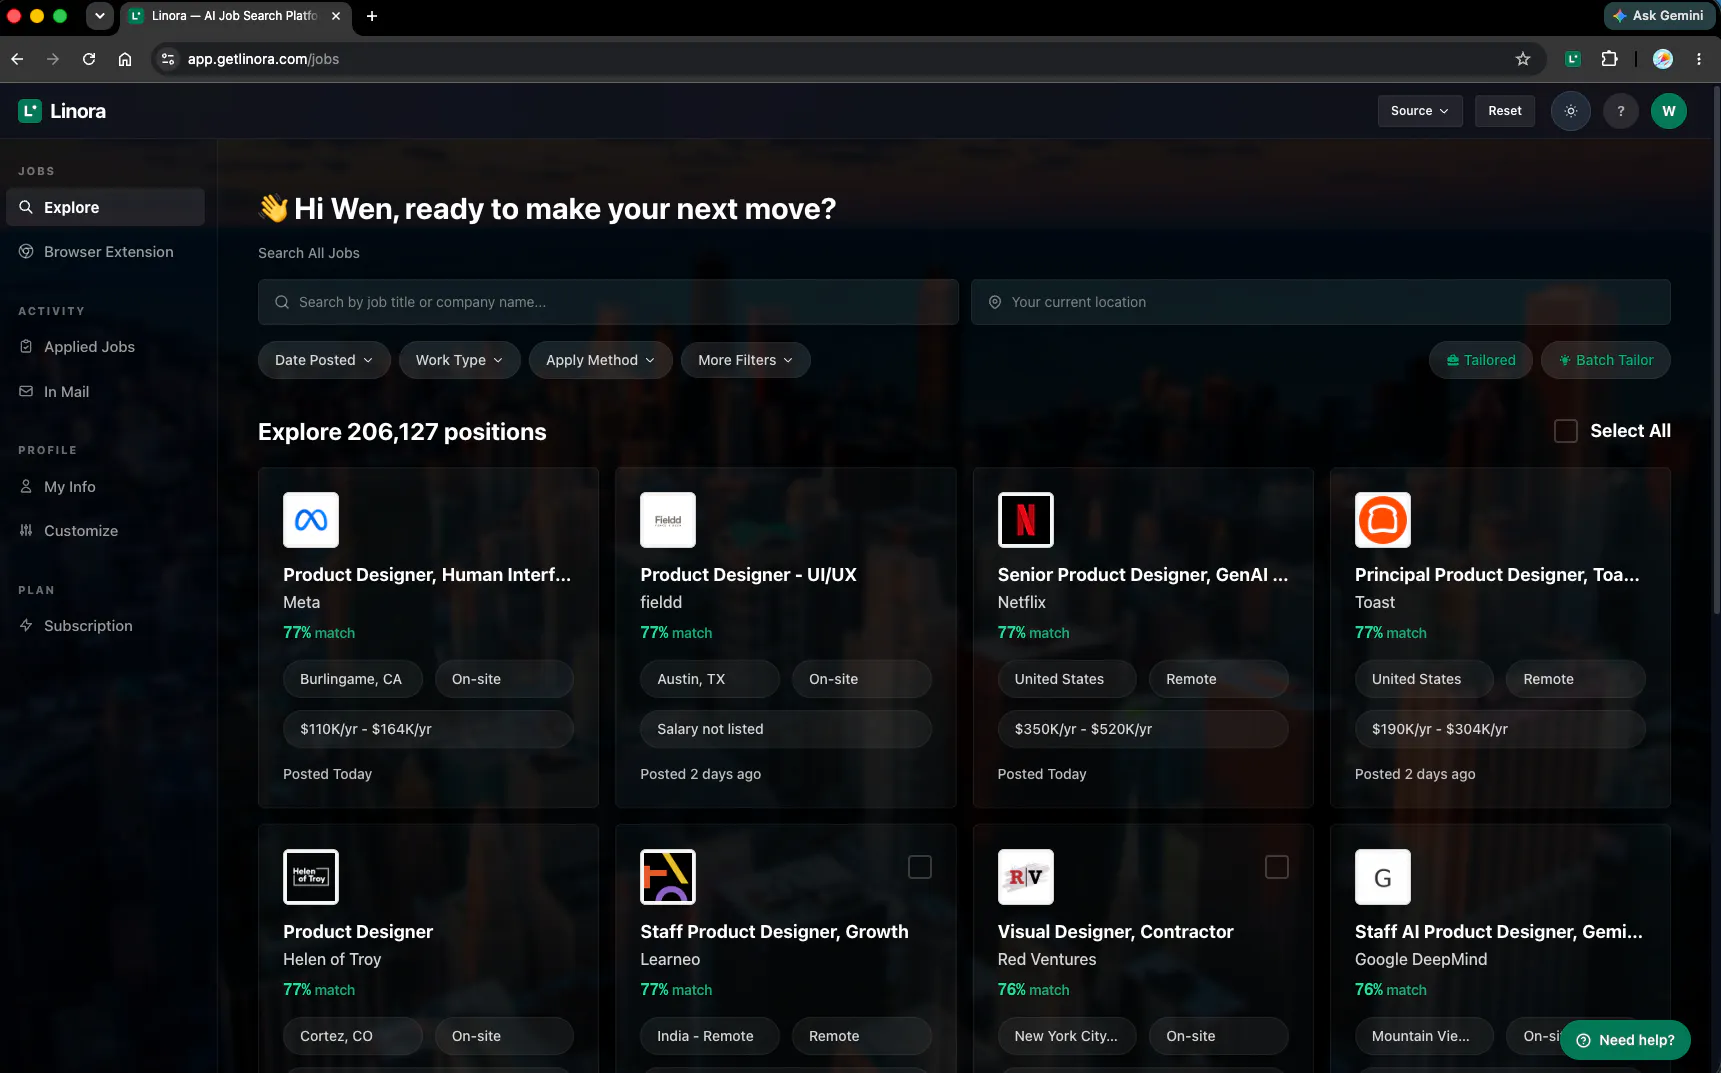Image resolution: width=1721 pixels, height=1073 pixels.
Task: Open Product Designer, Human Interface job at Meta
Action: click(x=427, y=575)
